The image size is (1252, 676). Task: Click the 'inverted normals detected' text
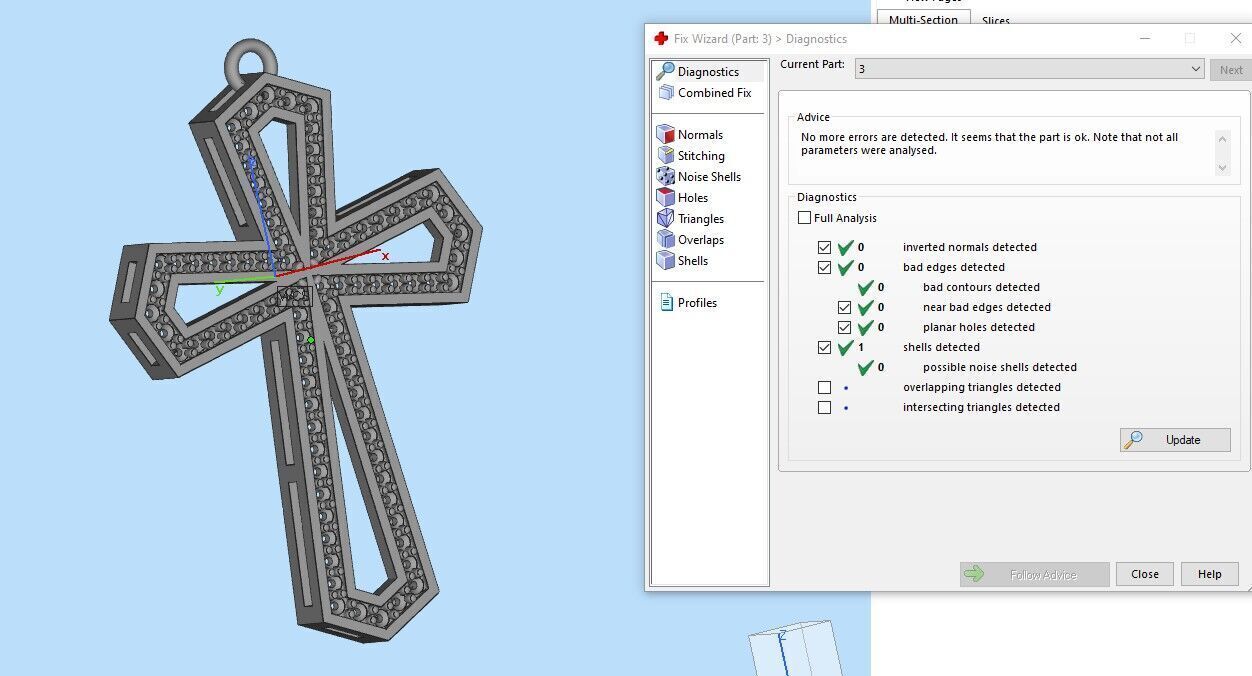[x=970, y=247]
